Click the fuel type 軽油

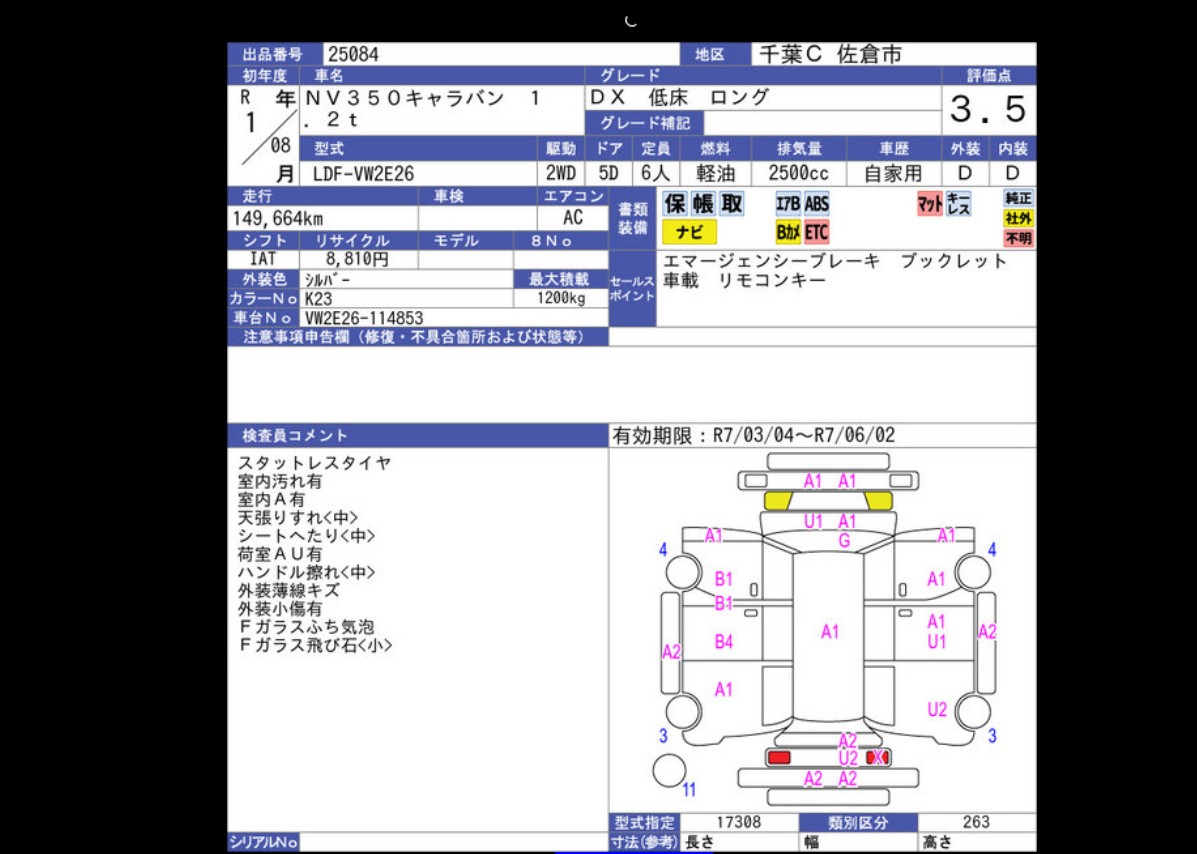[x=716, y=174]
